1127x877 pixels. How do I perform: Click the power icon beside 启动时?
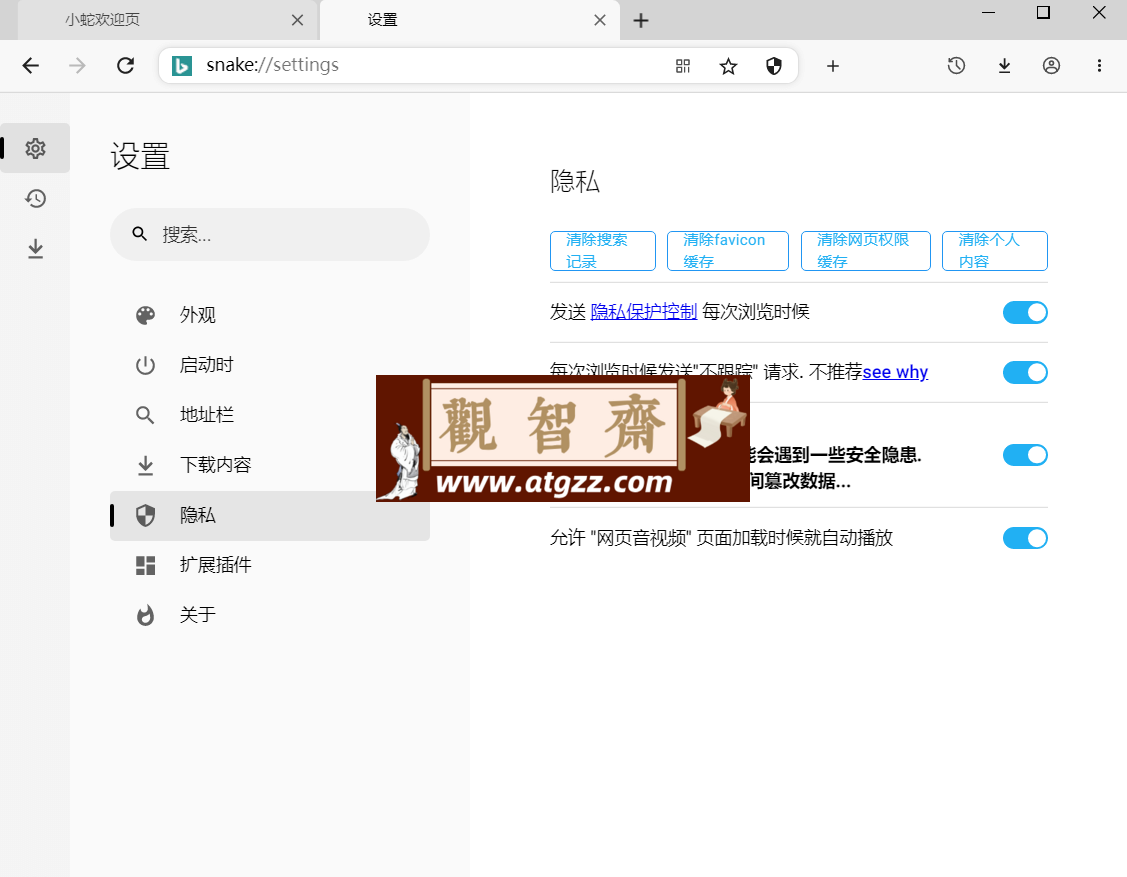pos(145,365)
